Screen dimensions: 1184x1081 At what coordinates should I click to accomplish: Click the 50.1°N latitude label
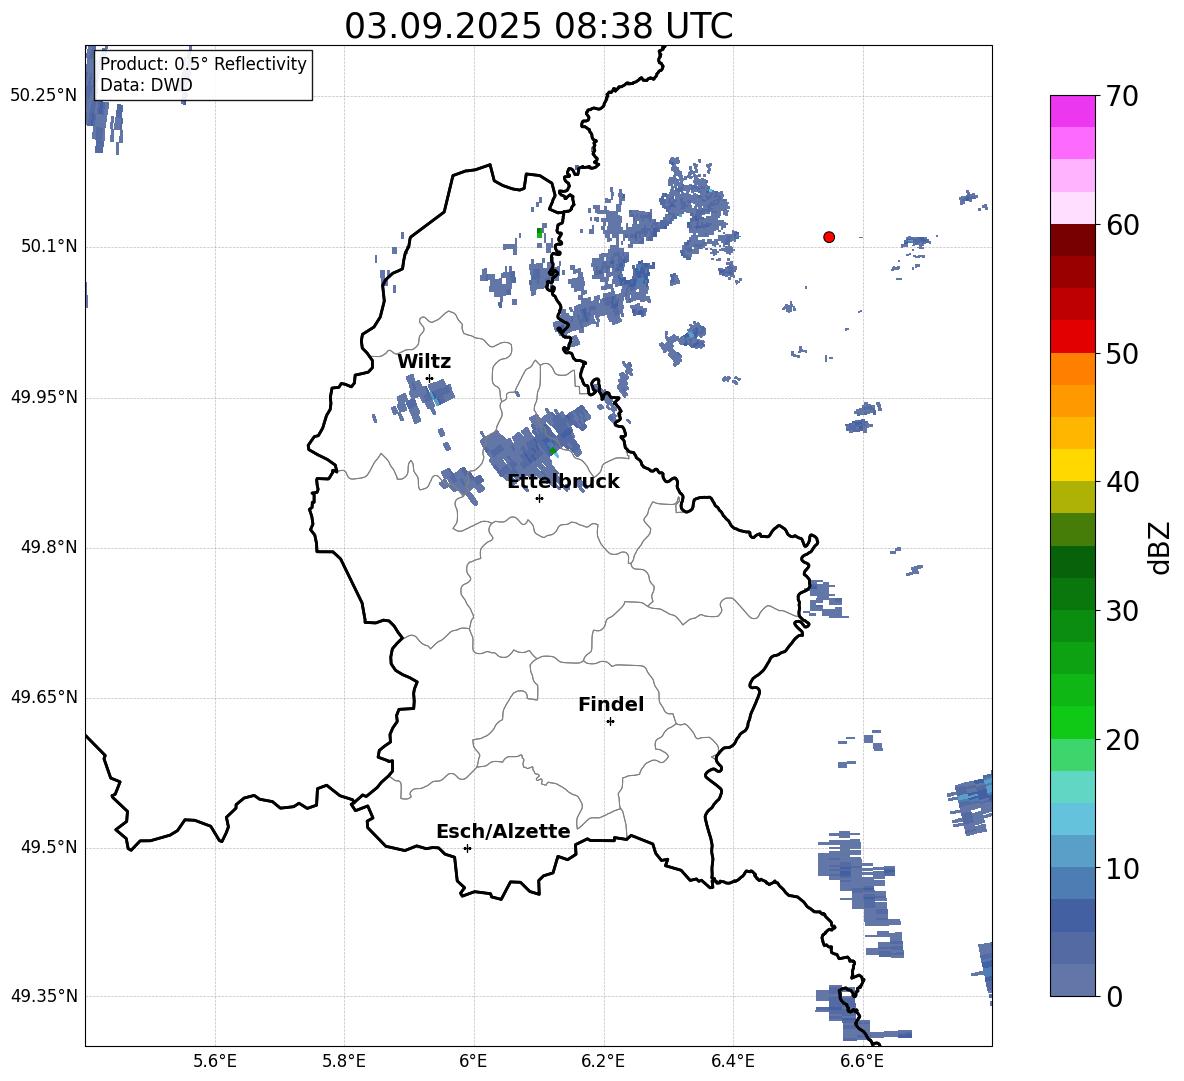tap(49, 246)
